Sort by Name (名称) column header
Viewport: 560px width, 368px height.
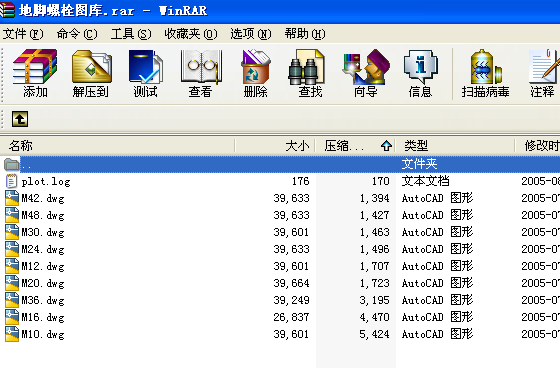tap(118, 146)
